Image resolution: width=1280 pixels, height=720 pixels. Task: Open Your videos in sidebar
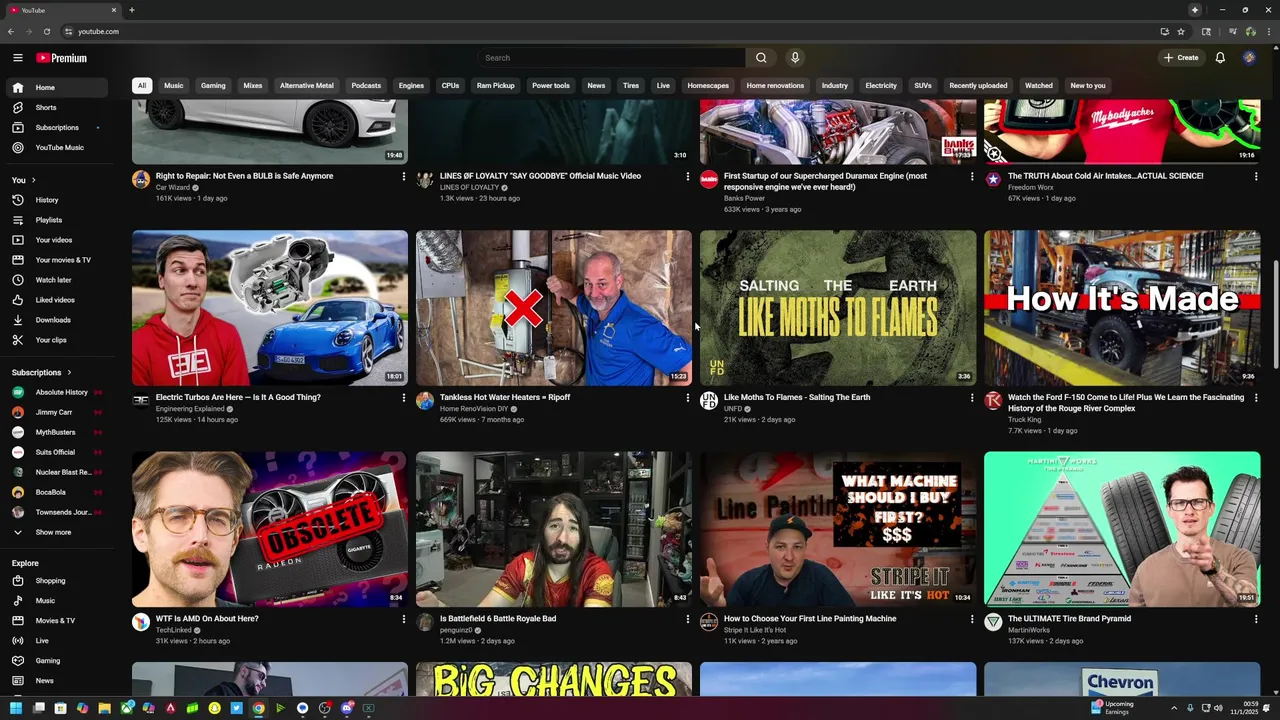56,240
